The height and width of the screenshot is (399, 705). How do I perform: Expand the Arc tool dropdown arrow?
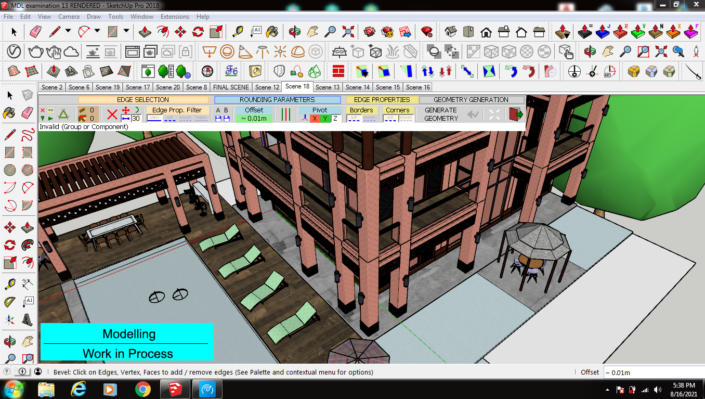click(x=97, y=31)
